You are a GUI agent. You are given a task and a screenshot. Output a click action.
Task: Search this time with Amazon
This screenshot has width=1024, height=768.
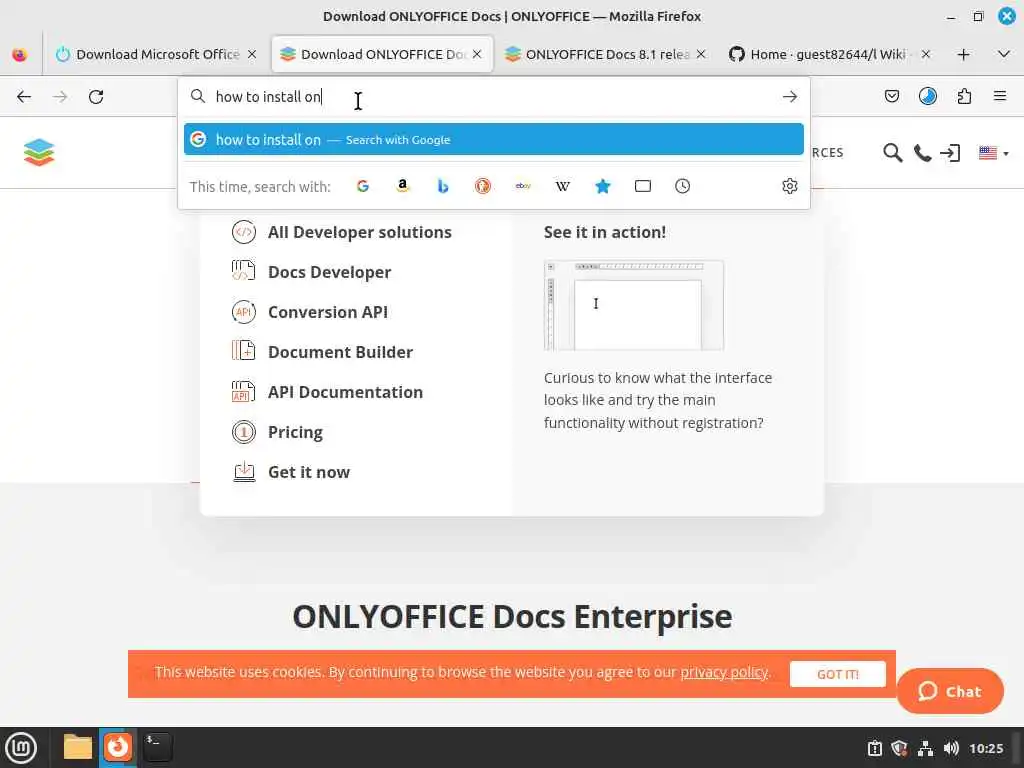403,186
